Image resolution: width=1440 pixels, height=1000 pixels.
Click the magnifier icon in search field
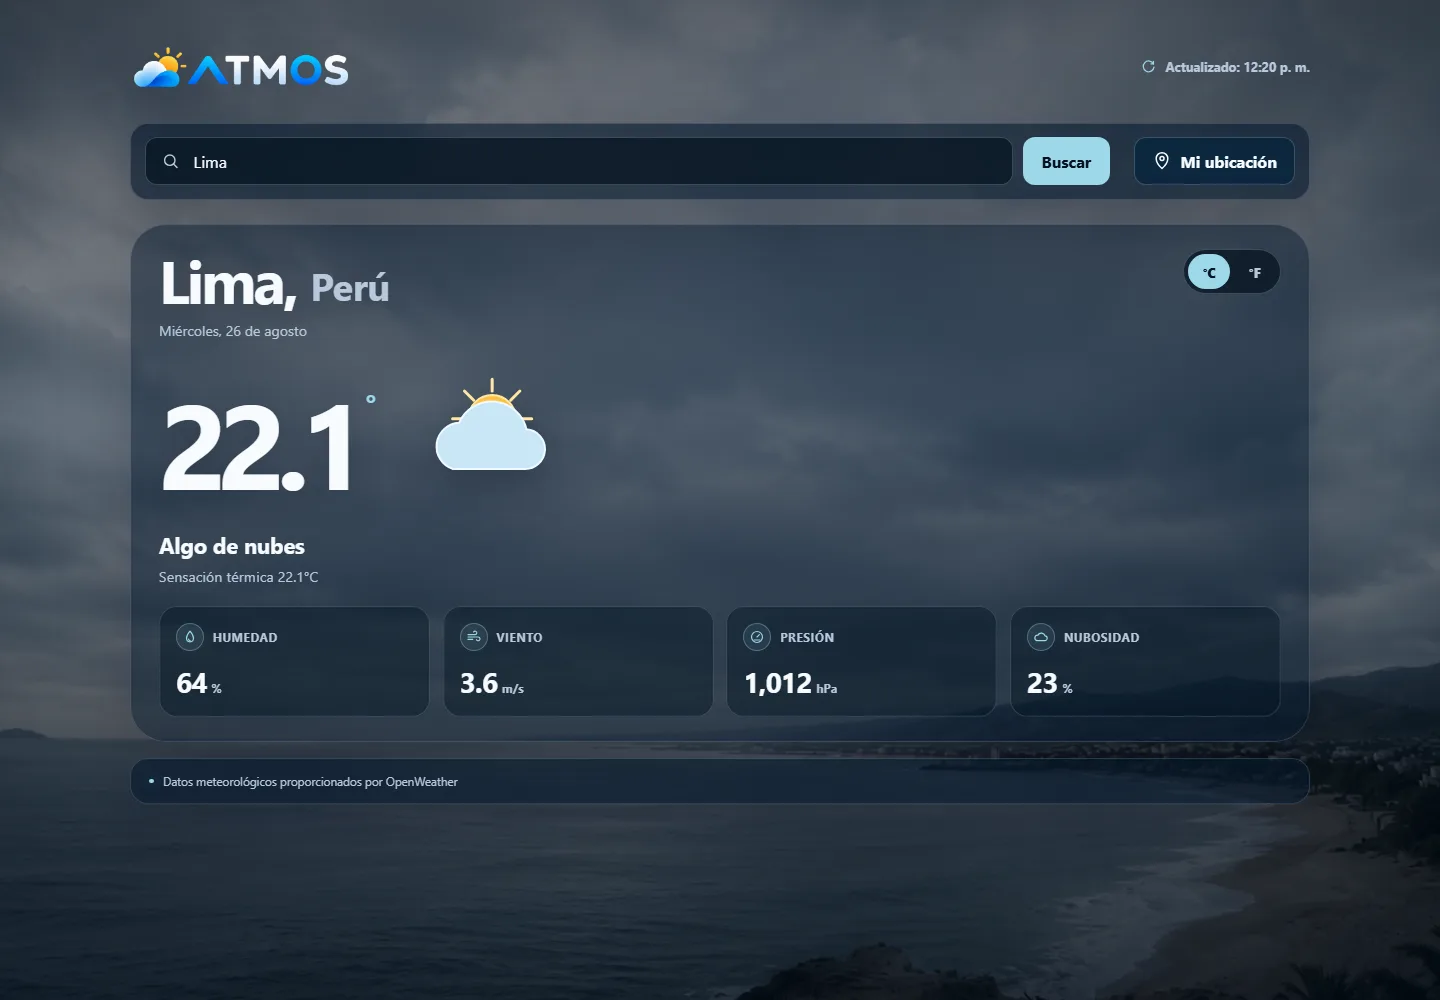click(171, 161)
